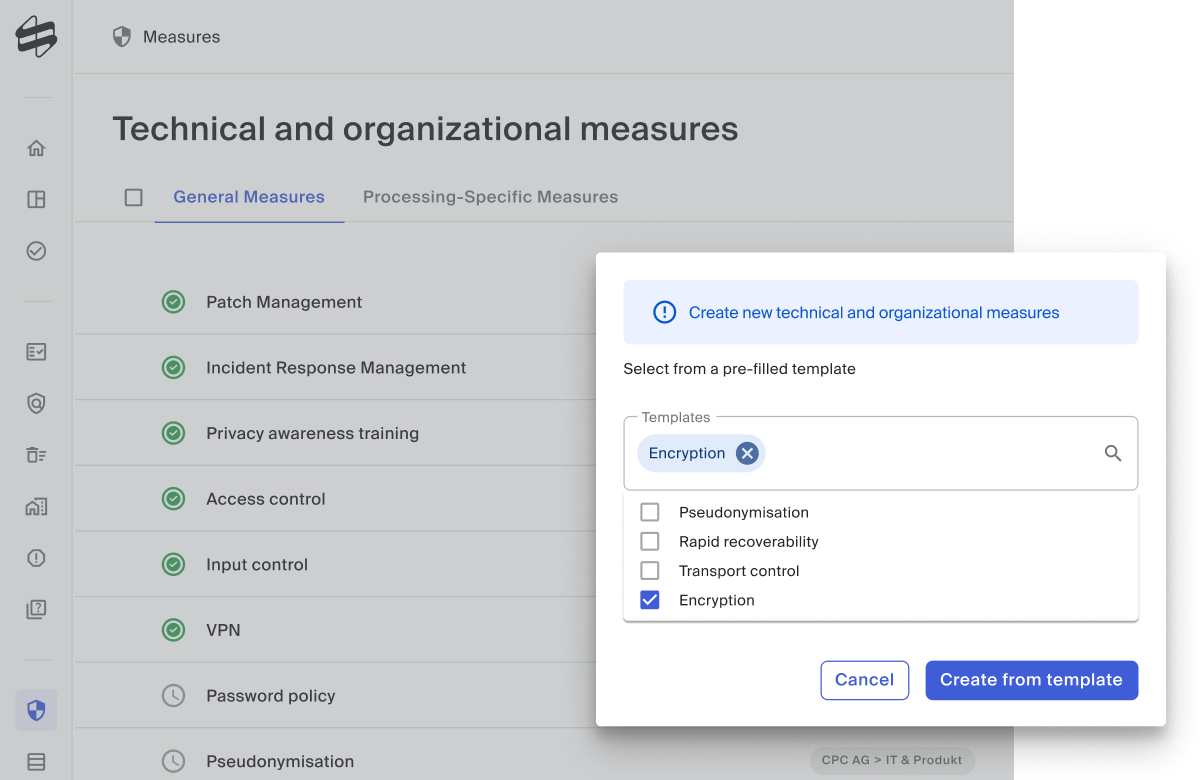This screenshot has width=1200, height=780.
Task: Open the buildings organization icon in sidebar
Action: 36,506
